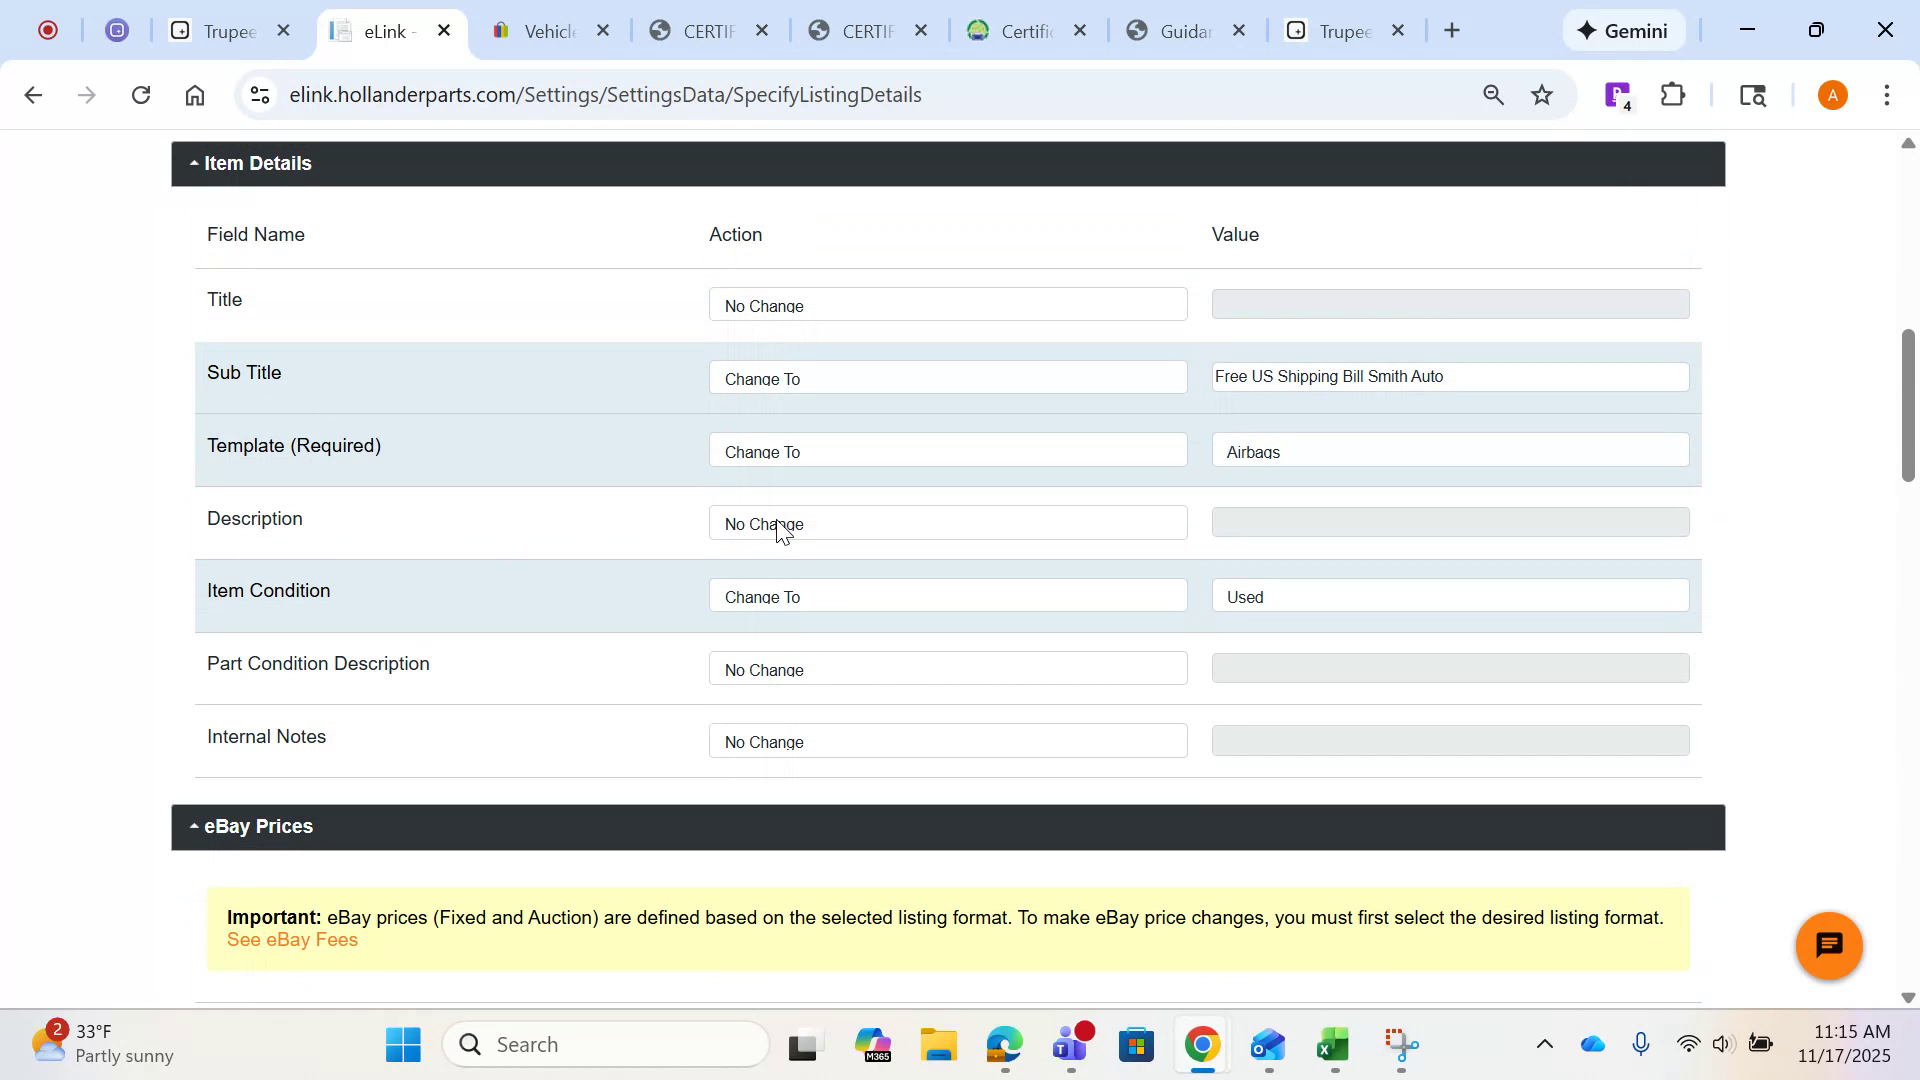Reload the current page
Viewport: 1920px width, 1080px height.
click(141, 95)
